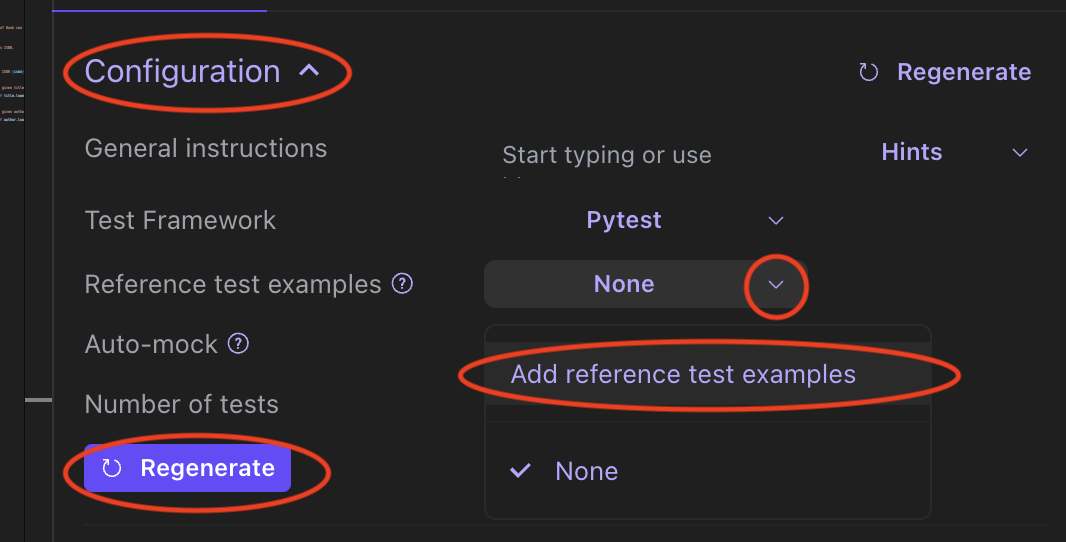Click the Hints label

pyautogui.click(x=912, y=152)
